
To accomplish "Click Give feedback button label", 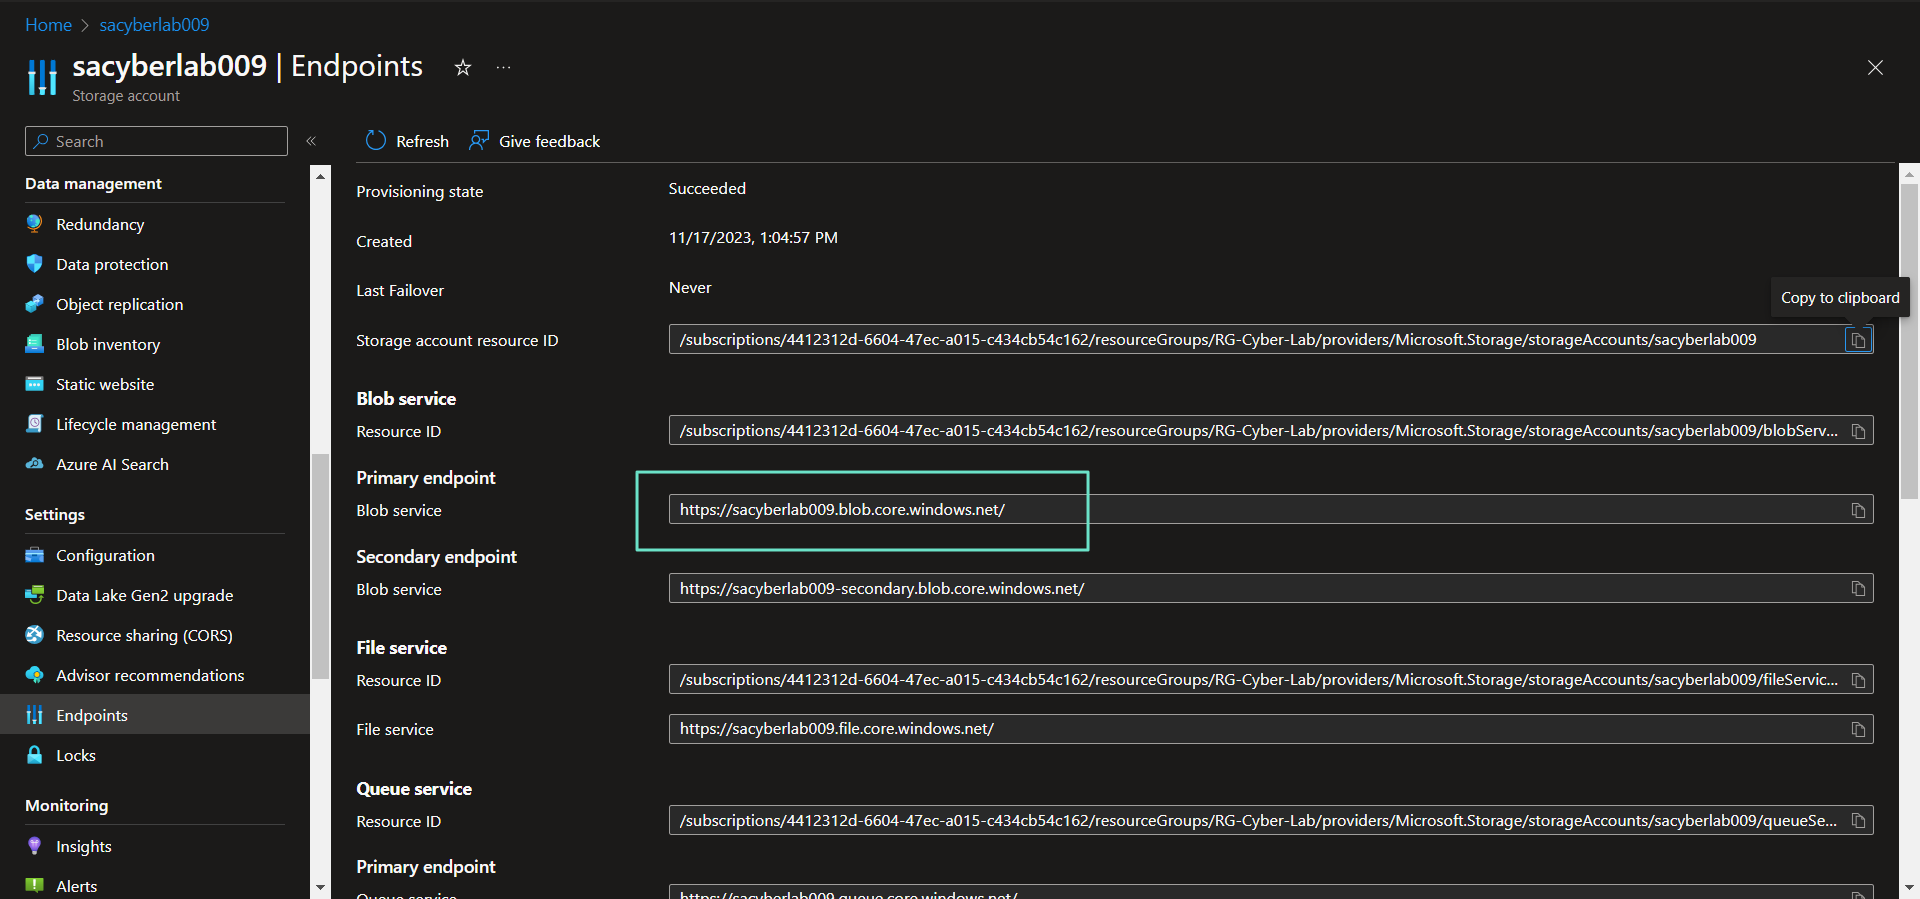I will tap(549, 141).
